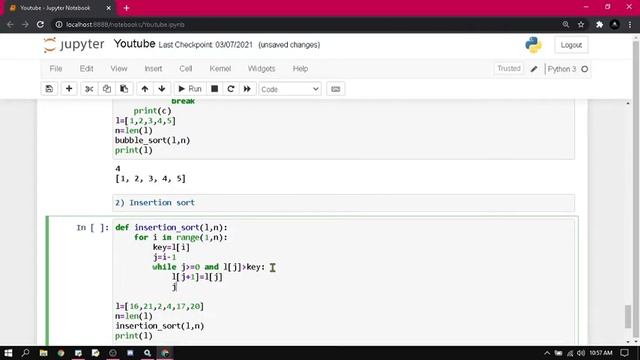This screenshot has width=640, height=360.
Task: Open browser extensions puzzle icon
Action: [x=600, y=24]
